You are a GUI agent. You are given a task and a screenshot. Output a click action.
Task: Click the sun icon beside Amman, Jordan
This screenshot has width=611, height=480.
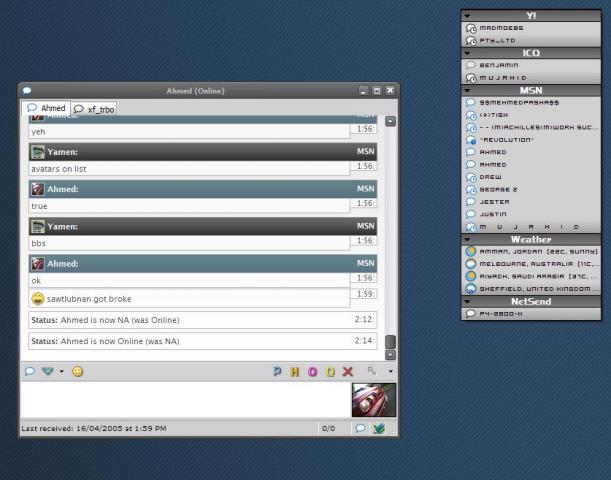click(x=471, y=251)
